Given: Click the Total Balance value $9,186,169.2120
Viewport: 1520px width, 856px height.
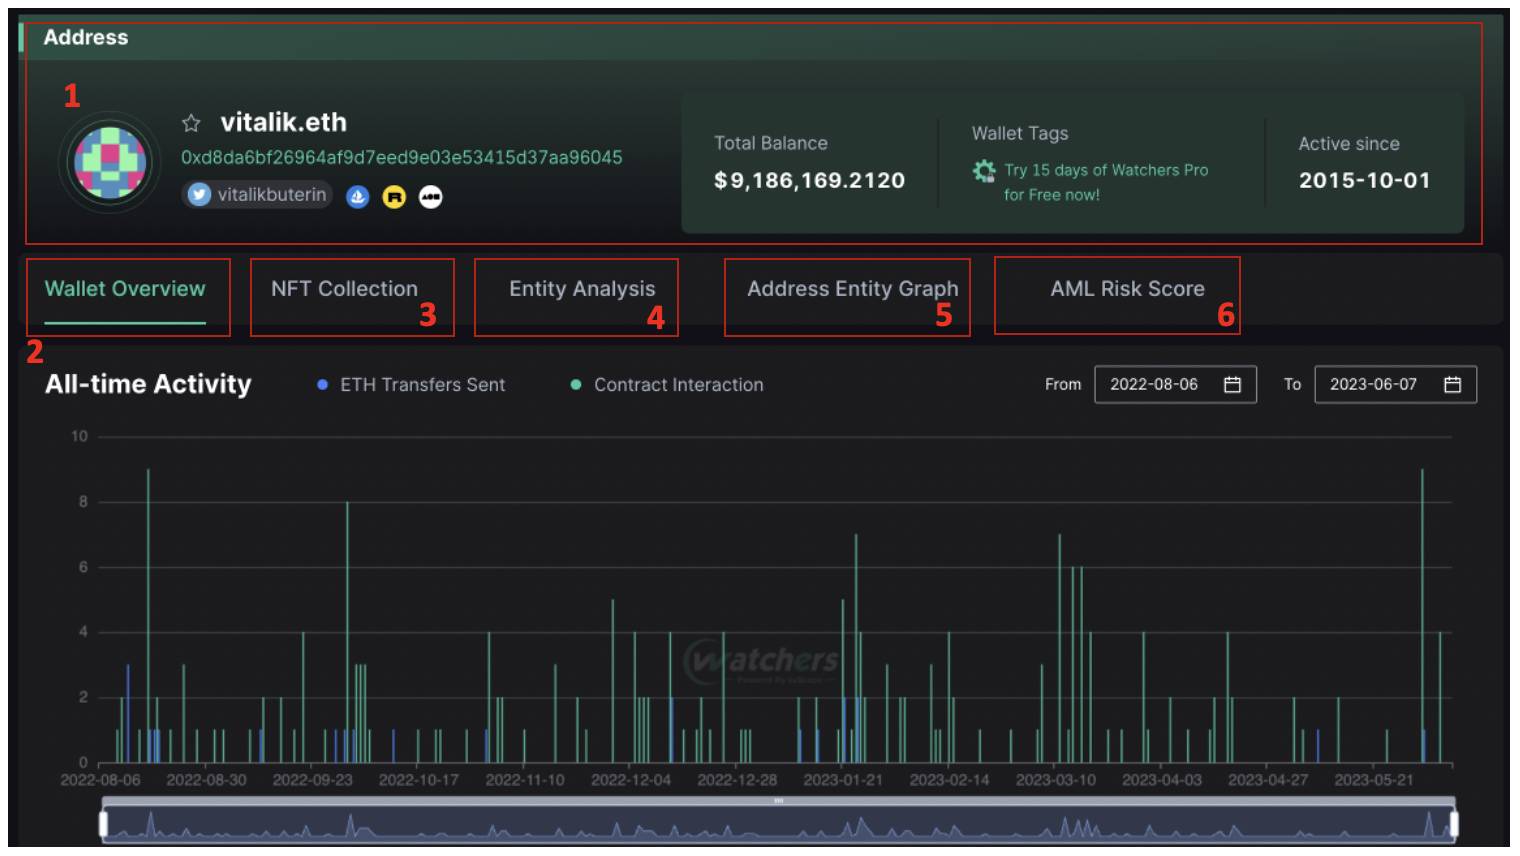Looking at the screenshot, I should point(809,181).
